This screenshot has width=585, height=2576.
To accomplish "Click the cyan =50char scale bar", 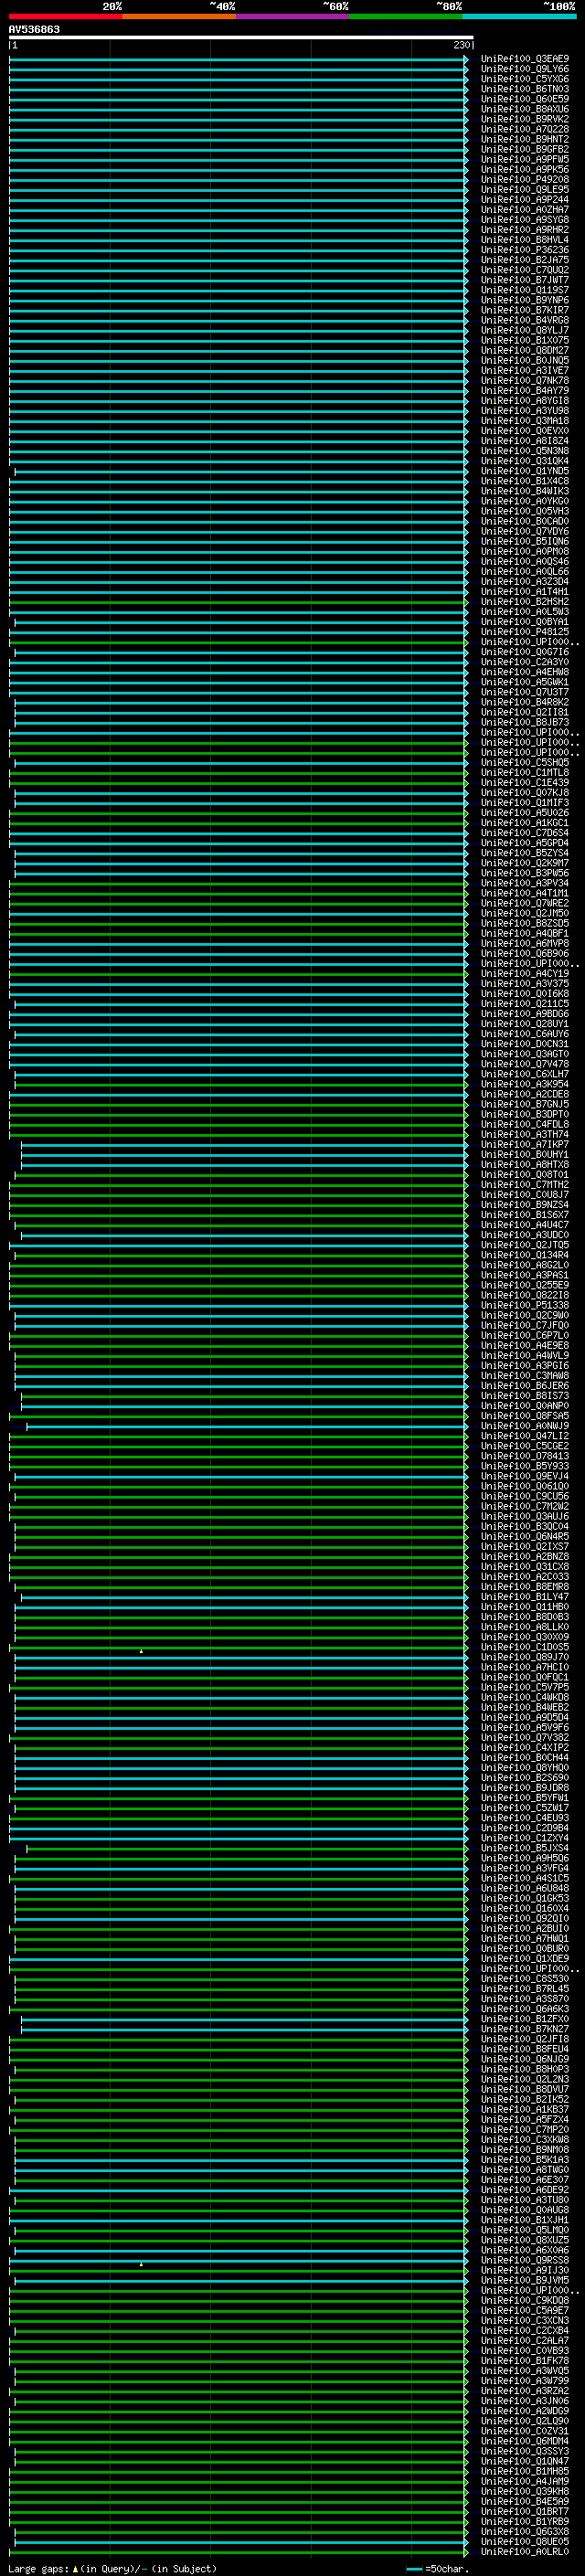I will (414, 2568).
